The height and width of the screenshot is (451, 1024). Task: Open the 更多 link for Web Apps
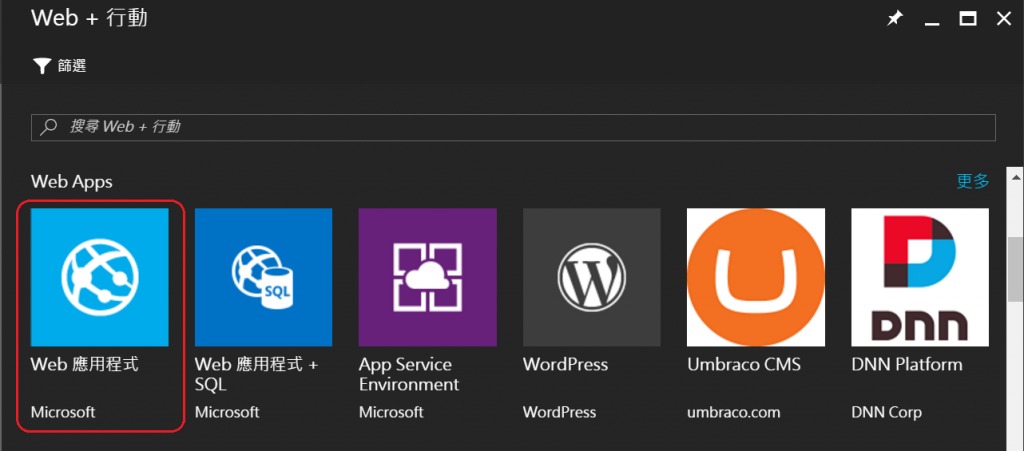(x=973, y=181)
